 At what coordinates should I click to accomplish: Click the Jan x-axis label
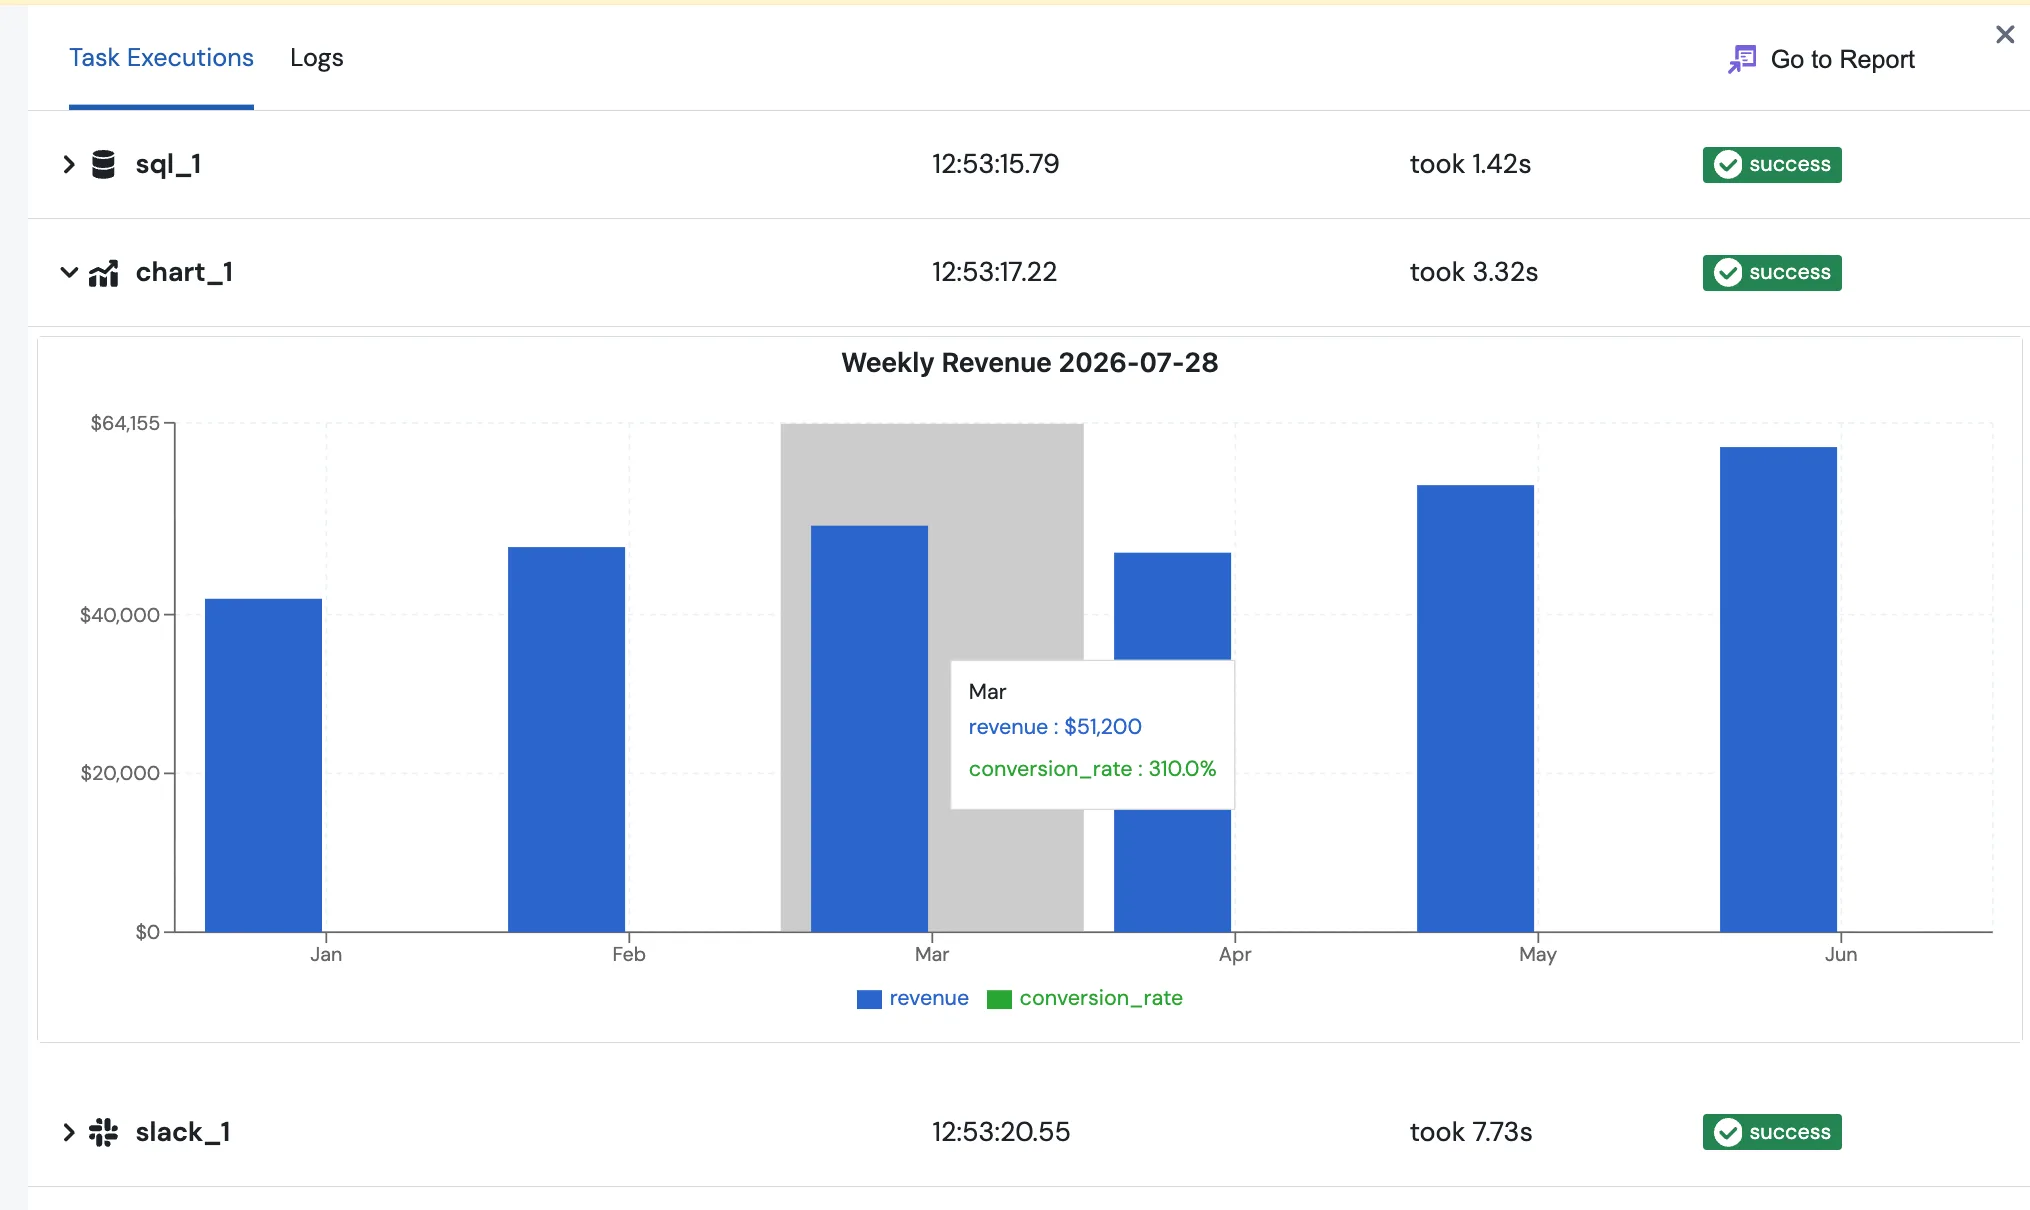[326, 954]
